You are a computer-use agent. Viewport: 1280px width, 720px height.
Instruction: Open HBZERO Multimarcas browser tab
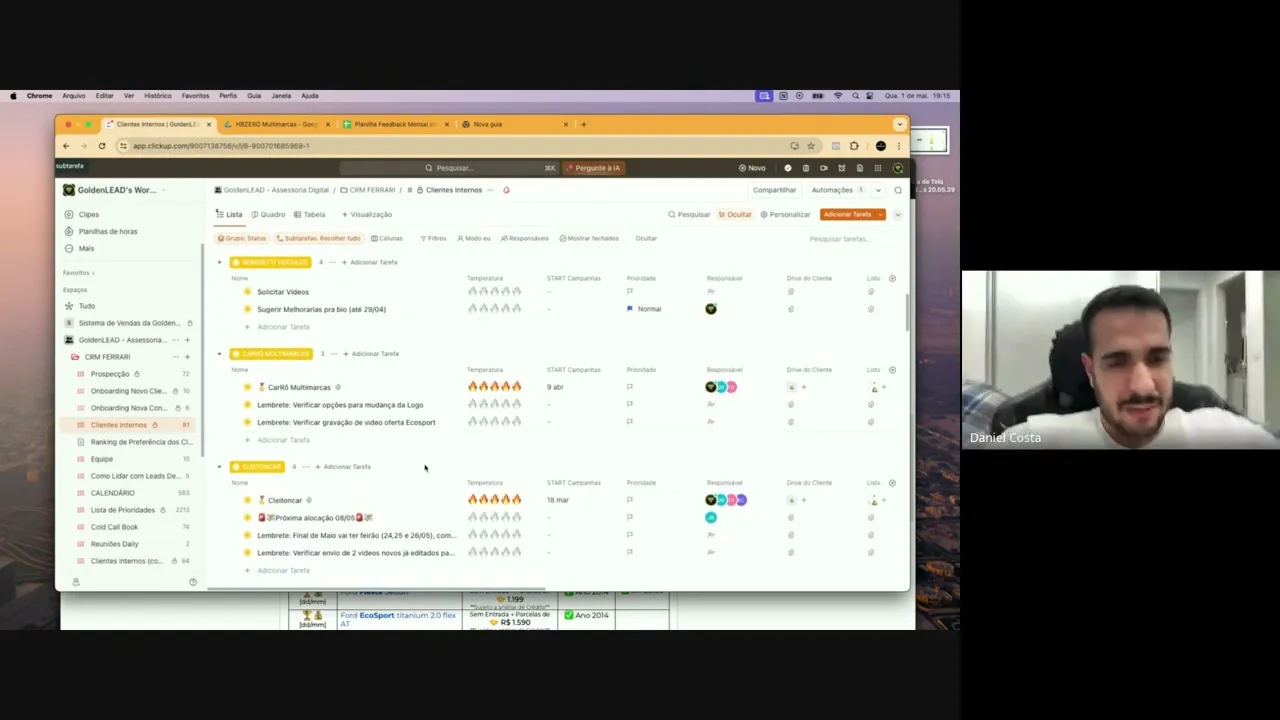tap(276, 124)
